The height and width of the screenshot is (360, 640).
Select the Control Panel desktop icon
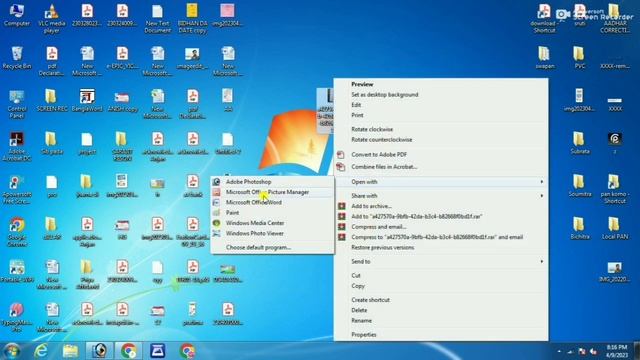click(16, 104)
